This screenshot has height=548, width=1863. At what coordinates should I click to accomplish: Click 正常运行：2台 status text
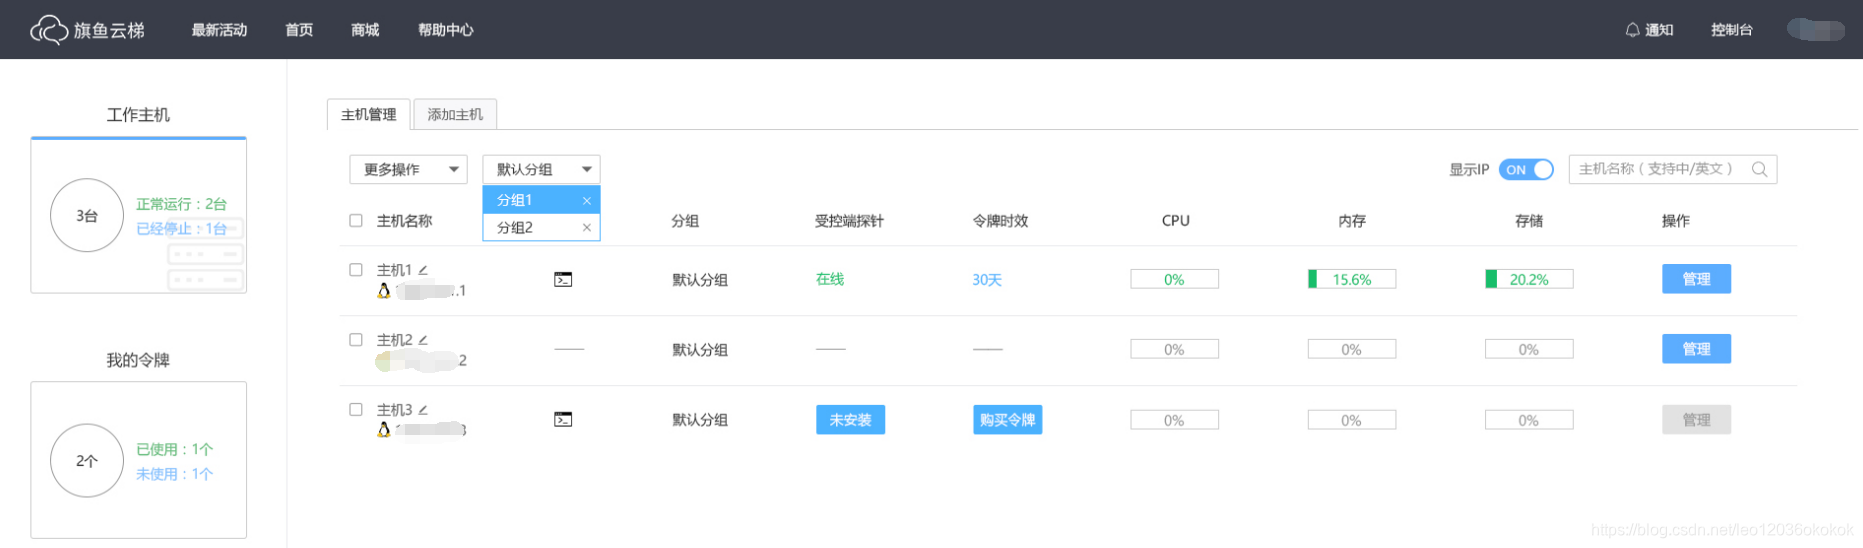pos(182,204)
